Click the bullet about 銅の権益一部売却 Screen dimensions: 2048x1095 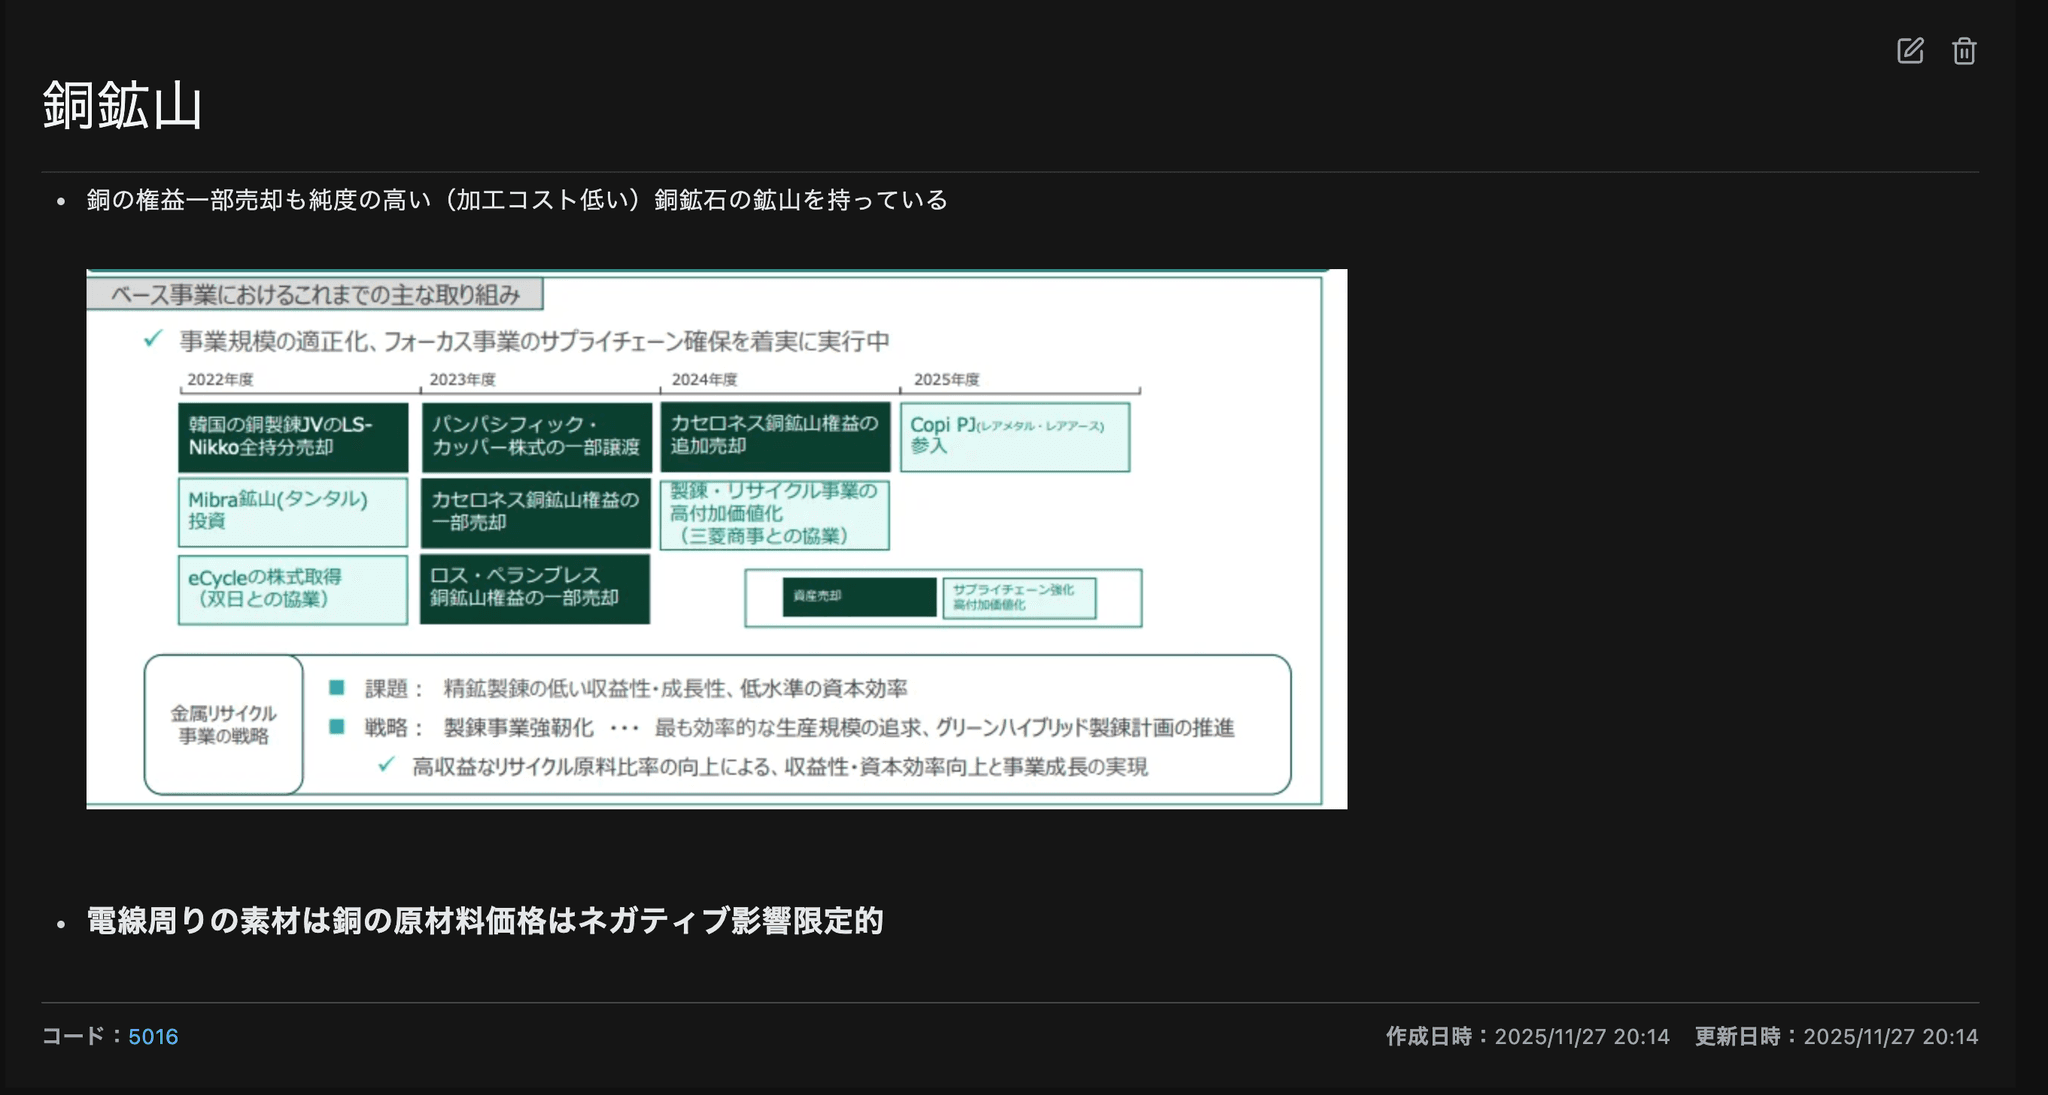516,200
